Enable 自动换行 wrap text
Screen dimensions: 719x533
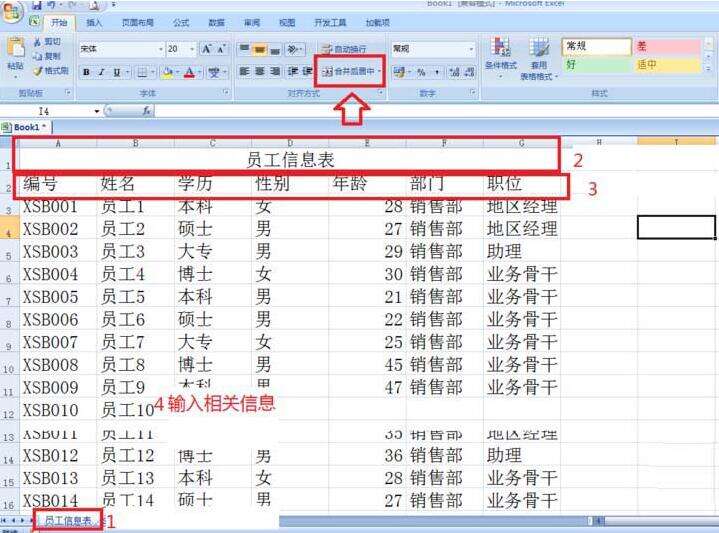pyautogui.click(x=344, y=49)
